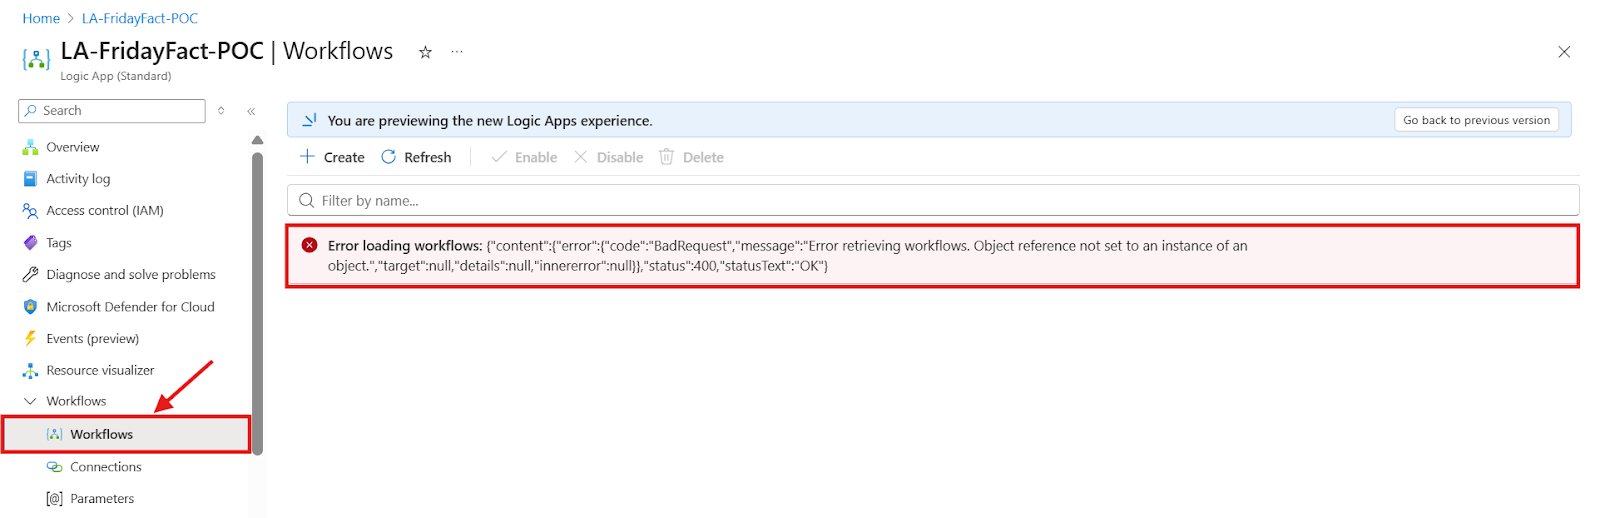
Task: Click Go back to previous version
Action: click(1476, 120)
